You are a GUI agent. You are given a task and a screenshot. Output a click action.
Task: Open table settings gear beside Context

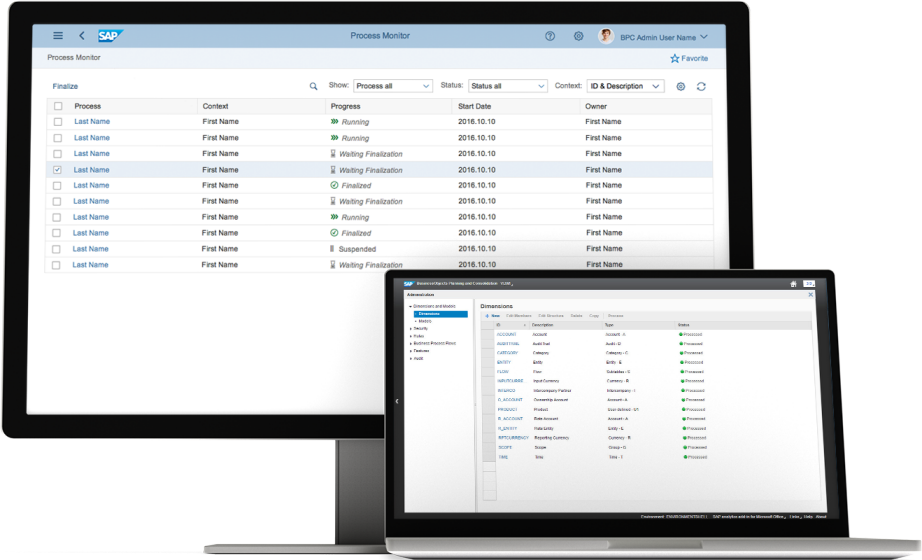pos(681,87)
